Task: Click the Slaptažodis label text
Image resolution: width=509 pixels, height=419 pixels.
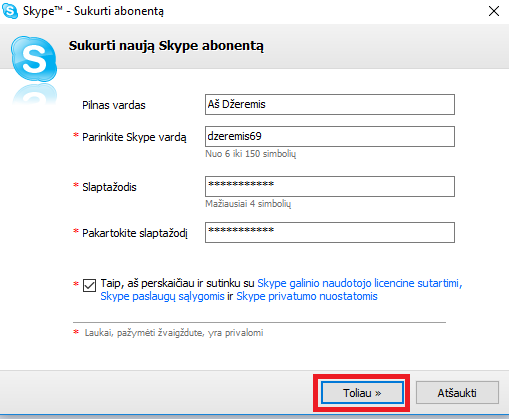Action: click(109, 187)
